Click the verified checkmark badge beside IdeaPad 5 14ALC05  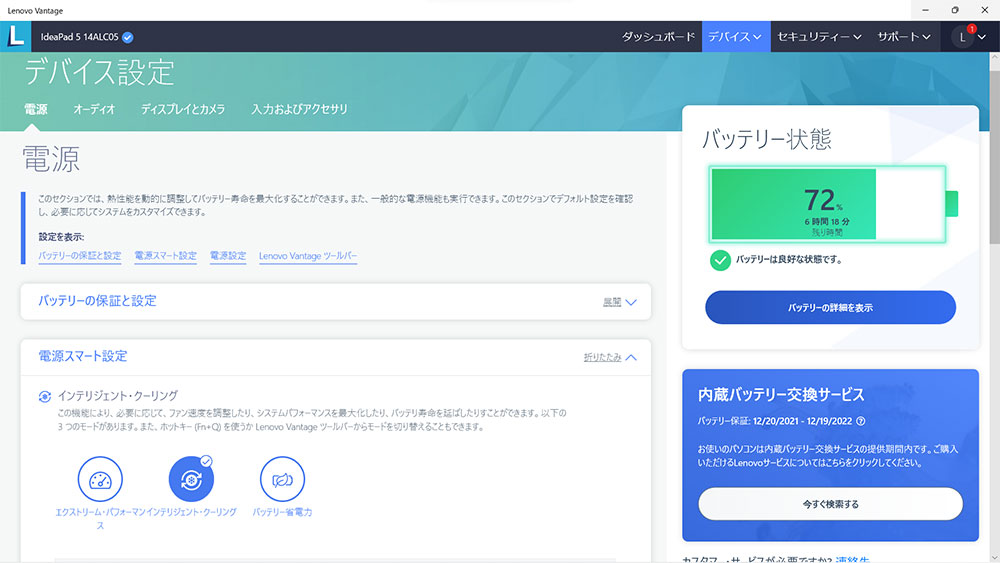pyautogui.click(x=128, y=37)
